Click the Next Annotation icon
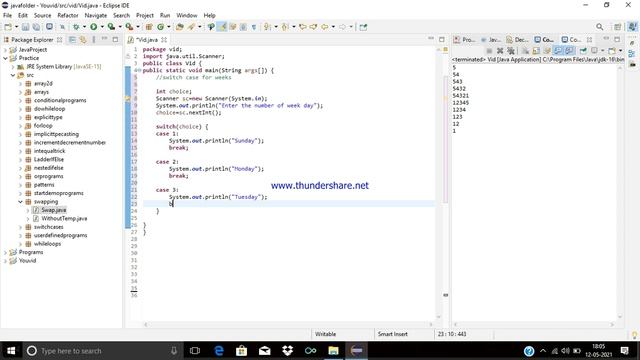 tap(267, 27)
